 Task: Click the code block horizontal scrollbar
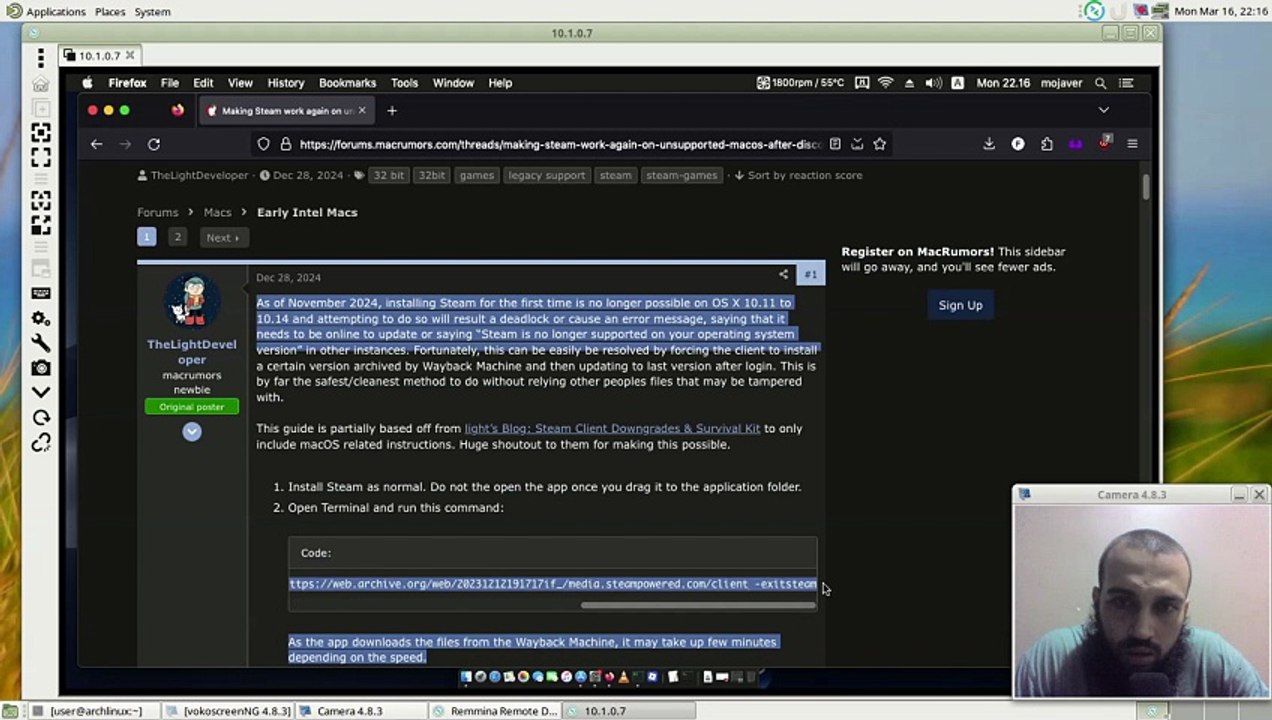pyautogui.click(x=698, y=604)
